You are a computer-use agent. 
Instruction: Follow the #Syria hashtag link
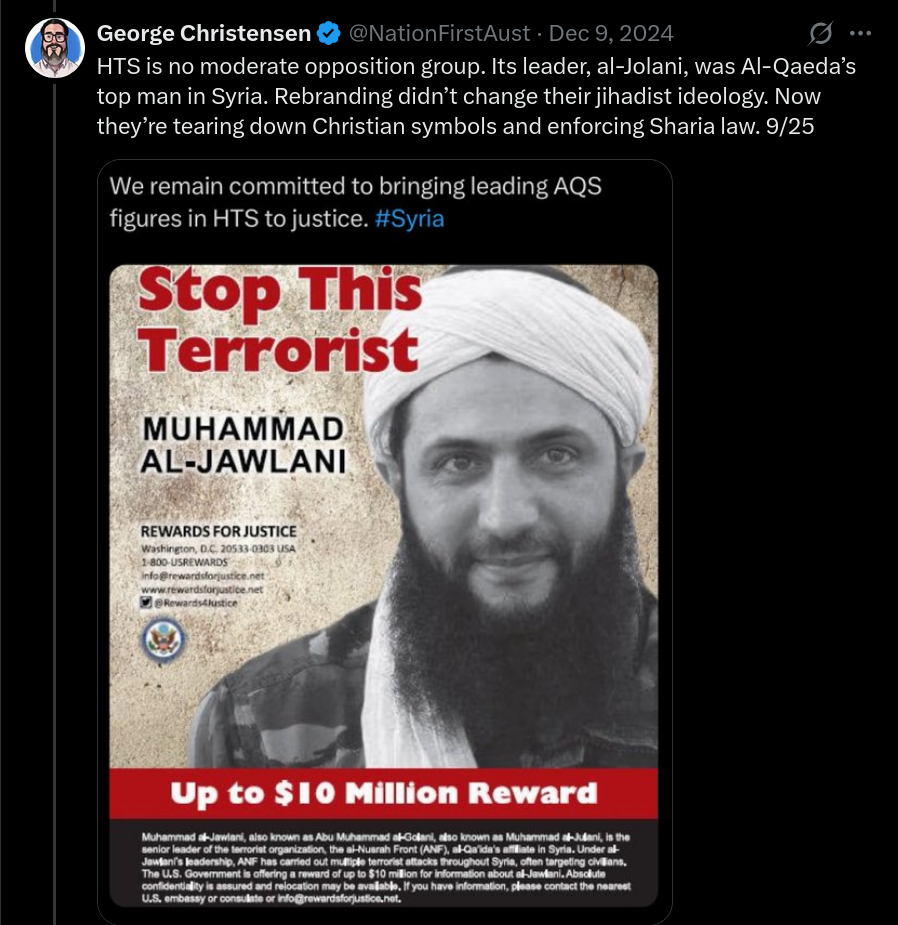(409, 219)
